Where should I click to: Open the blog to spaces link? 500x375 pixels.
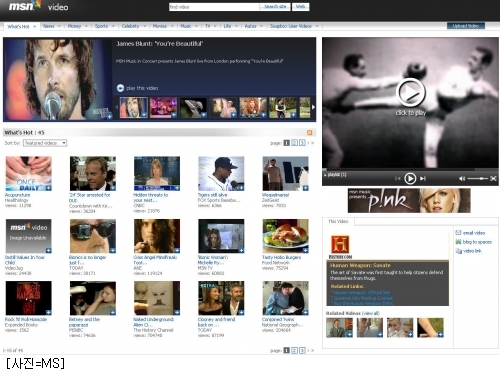pyautogui.click(x=477, y=242)
